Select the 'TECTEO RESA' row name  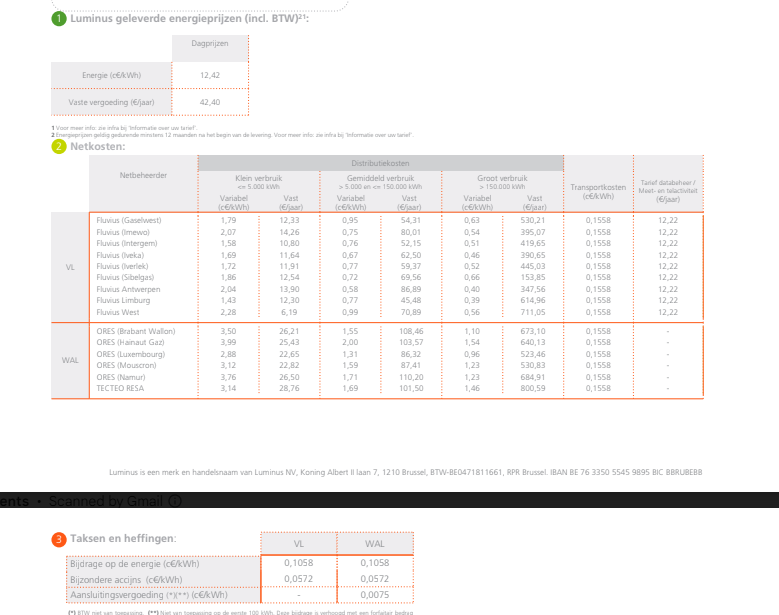[x=120, y=388]
